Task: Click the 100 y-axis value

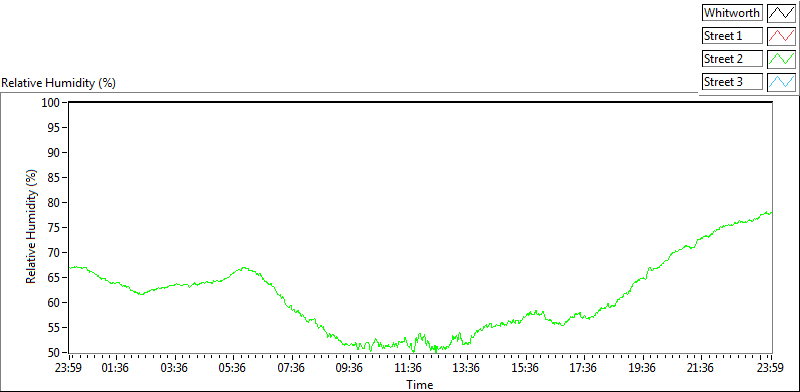Action: point(51,103)
